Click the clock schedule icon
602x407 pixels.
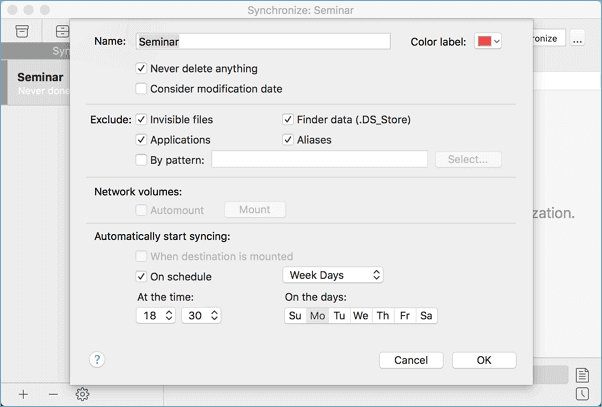[x=582, y=394]
